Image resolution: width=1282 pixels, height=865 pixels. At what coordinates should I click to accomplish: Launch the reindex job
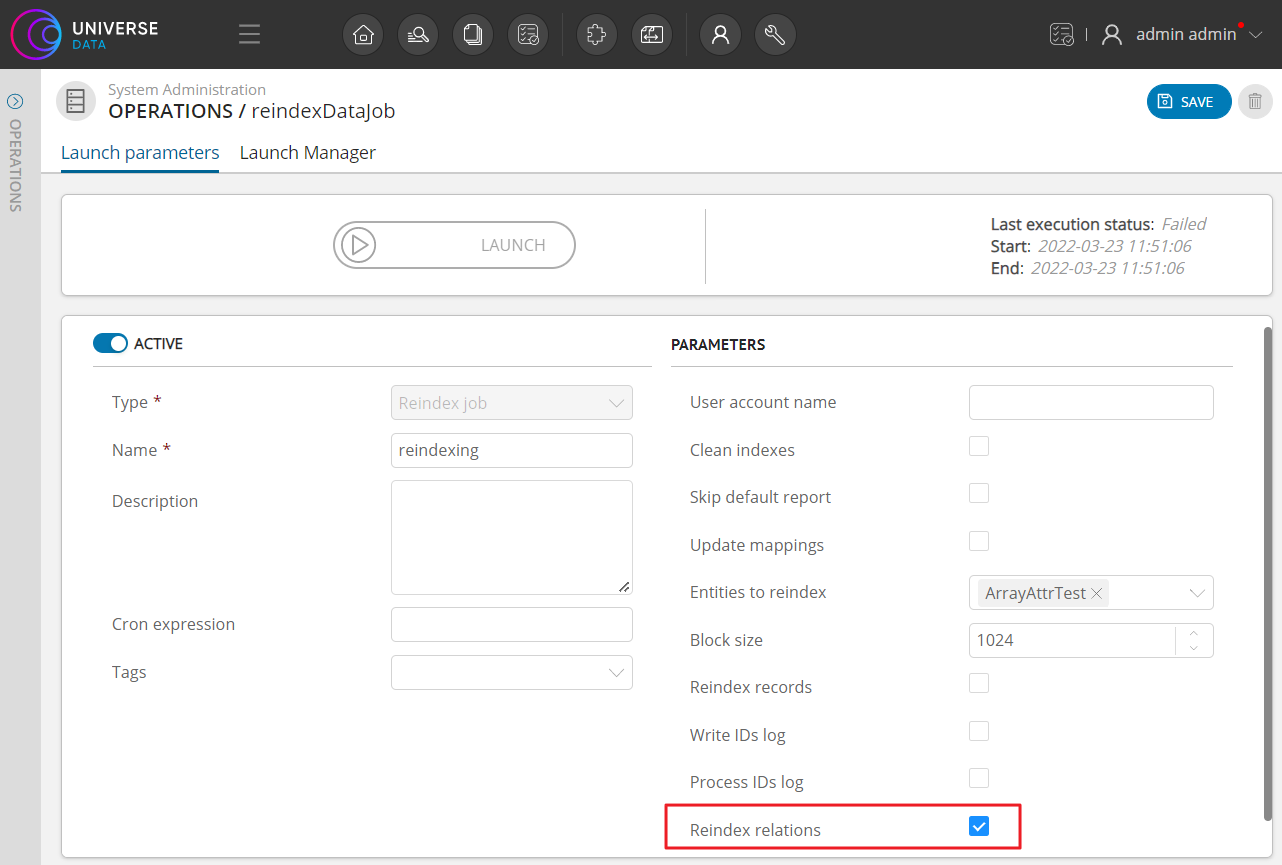tap(454, 245)
